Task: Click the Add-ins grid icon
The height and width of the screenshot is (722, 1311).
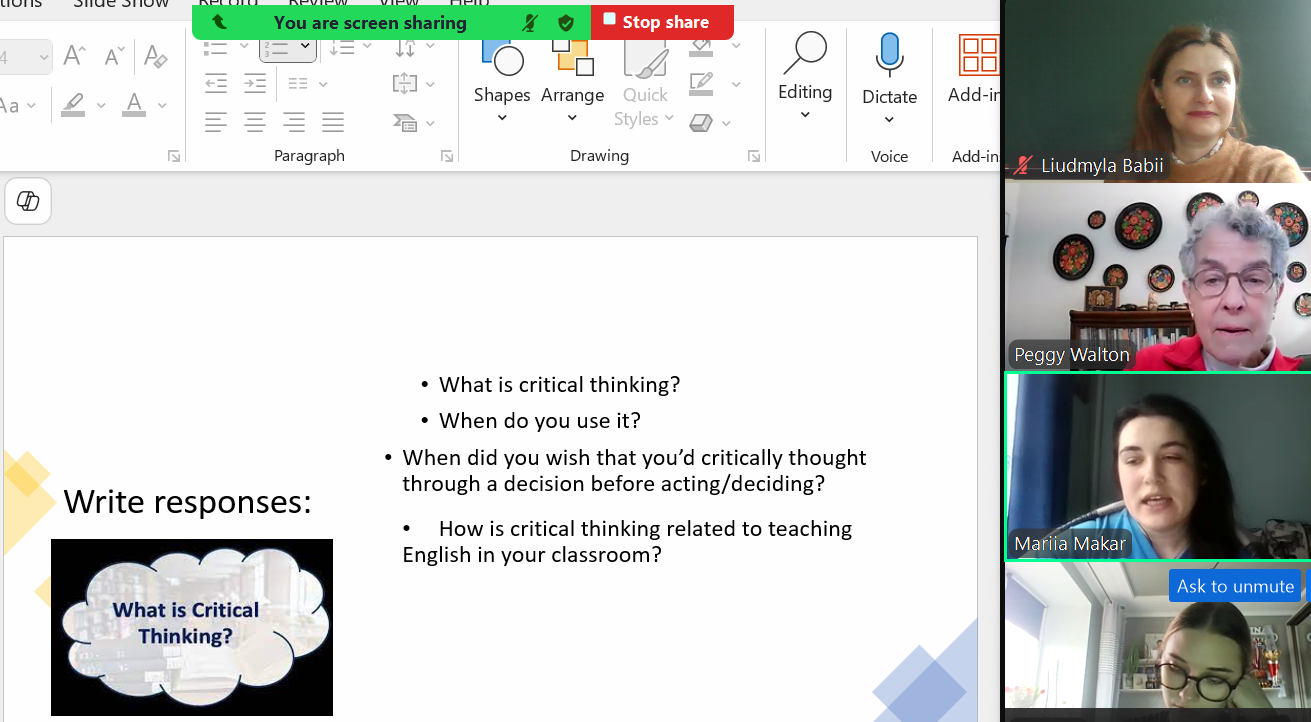Action: click(x=977, y=56)
